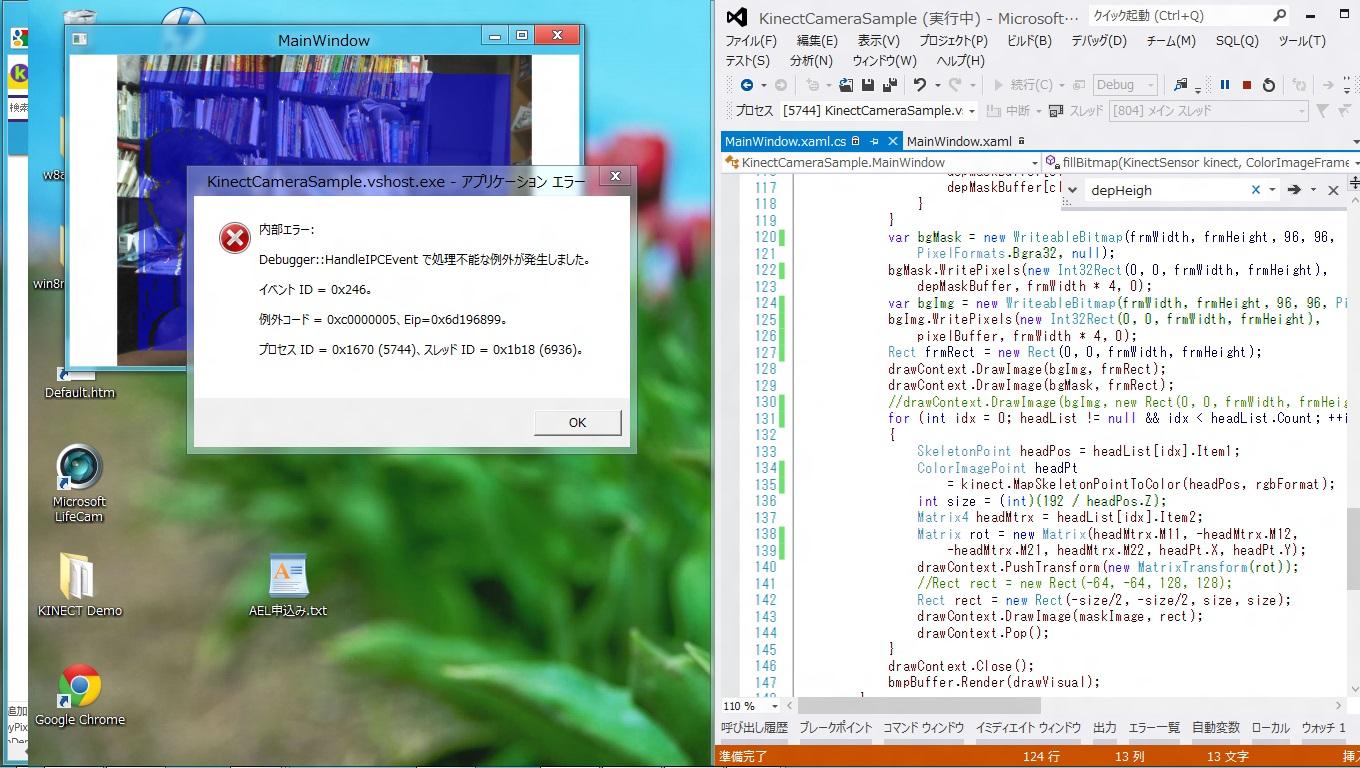Click the Navigate Backward icon
This screenshot has height=768, width=1360.
746,85
